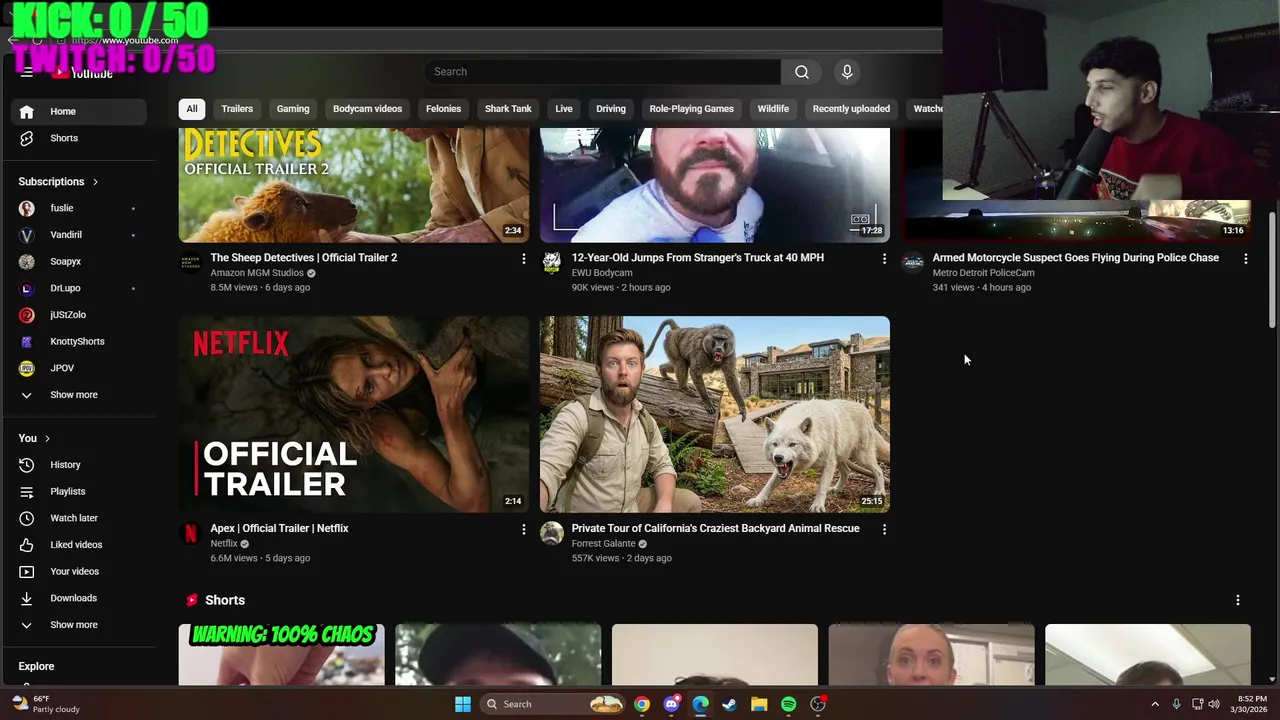Select the Recently uploaded filter chip
Viewport: 1280px width, 720px height.
[851, 109]
